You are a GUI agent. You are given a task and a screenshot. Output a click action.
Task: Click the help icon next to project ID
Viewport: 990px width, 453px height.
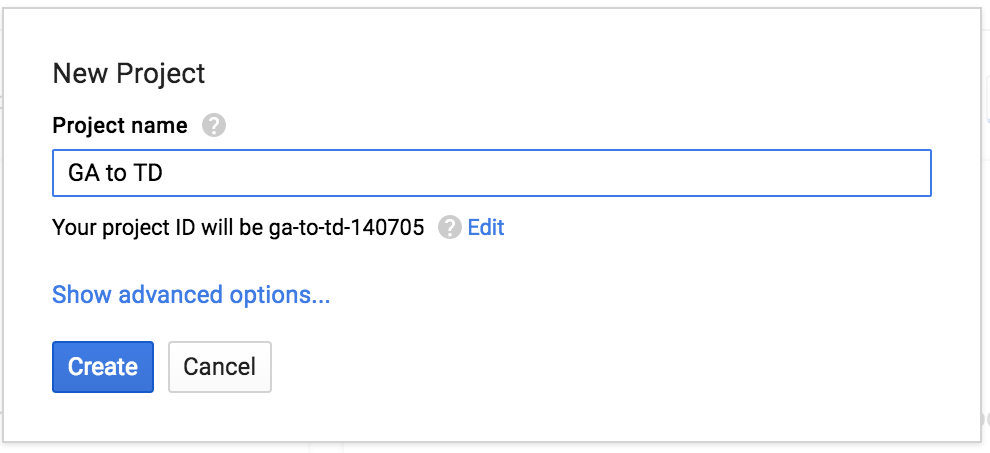450,228
